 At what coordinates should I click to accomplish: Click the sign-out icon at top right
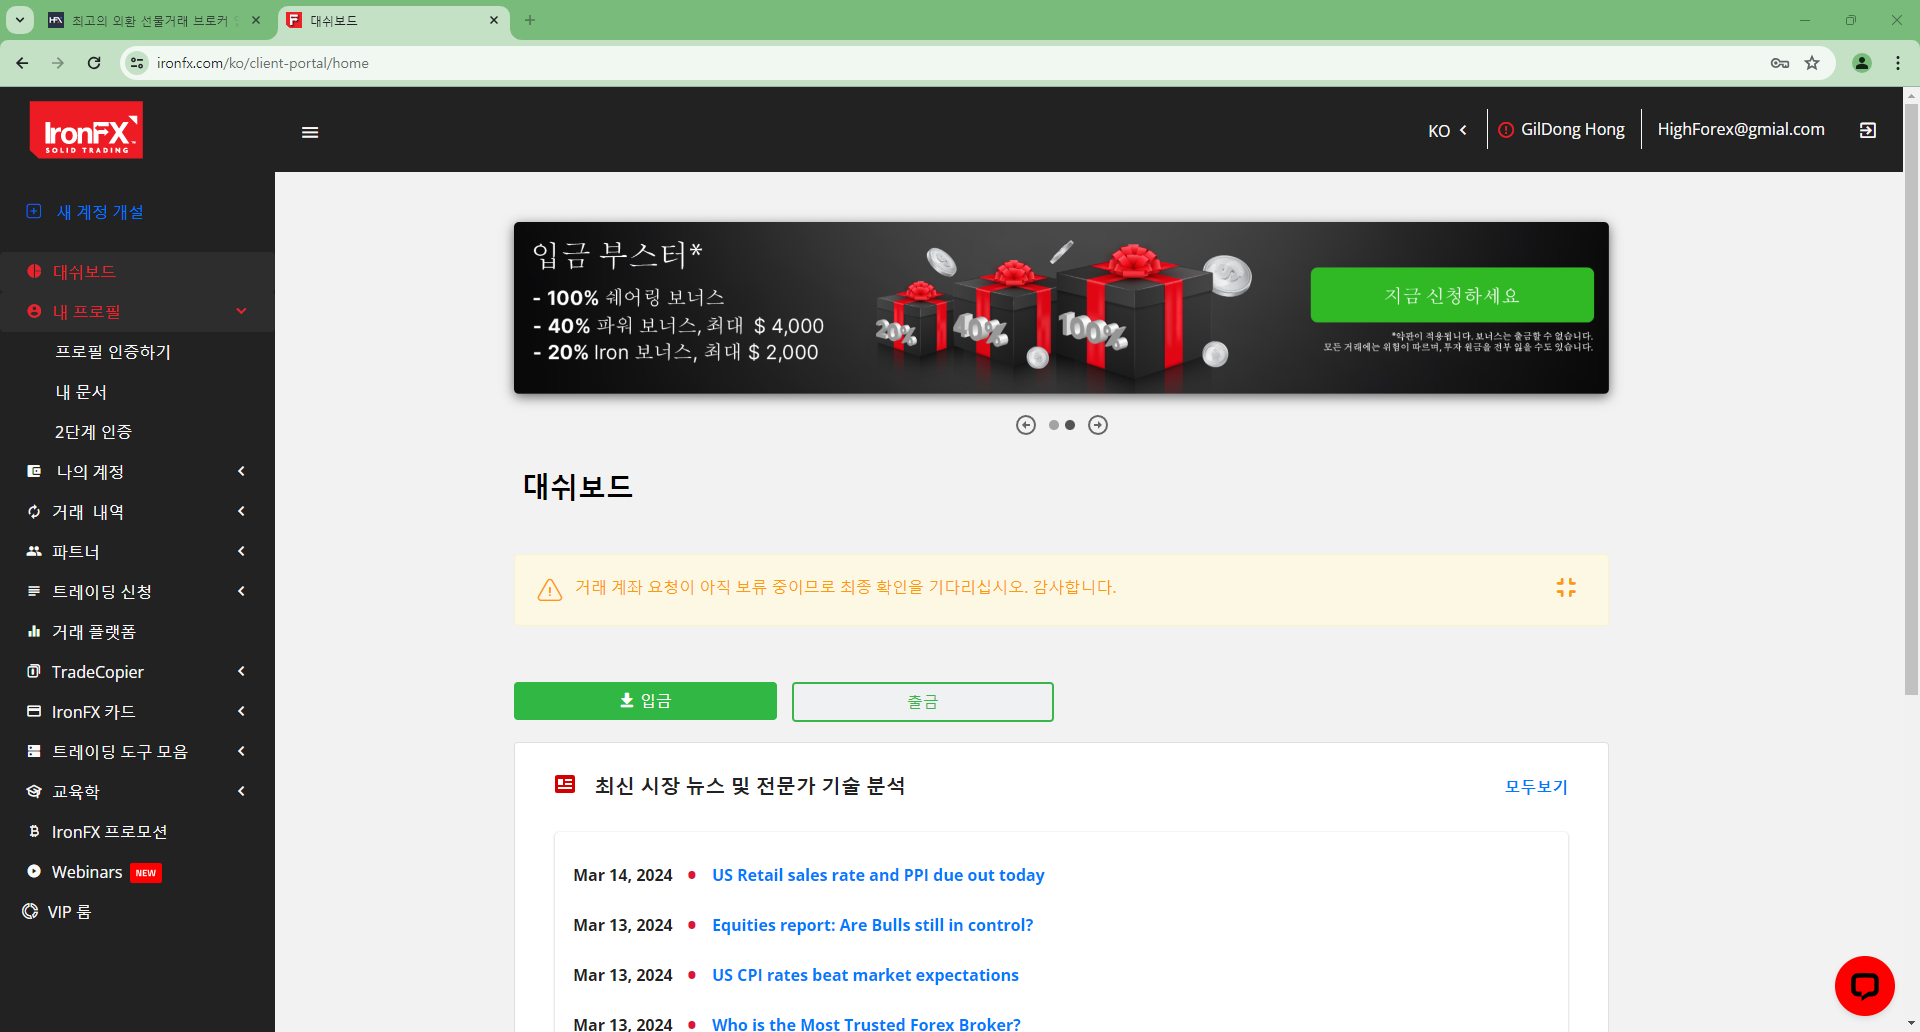[x=1866, y=130]
